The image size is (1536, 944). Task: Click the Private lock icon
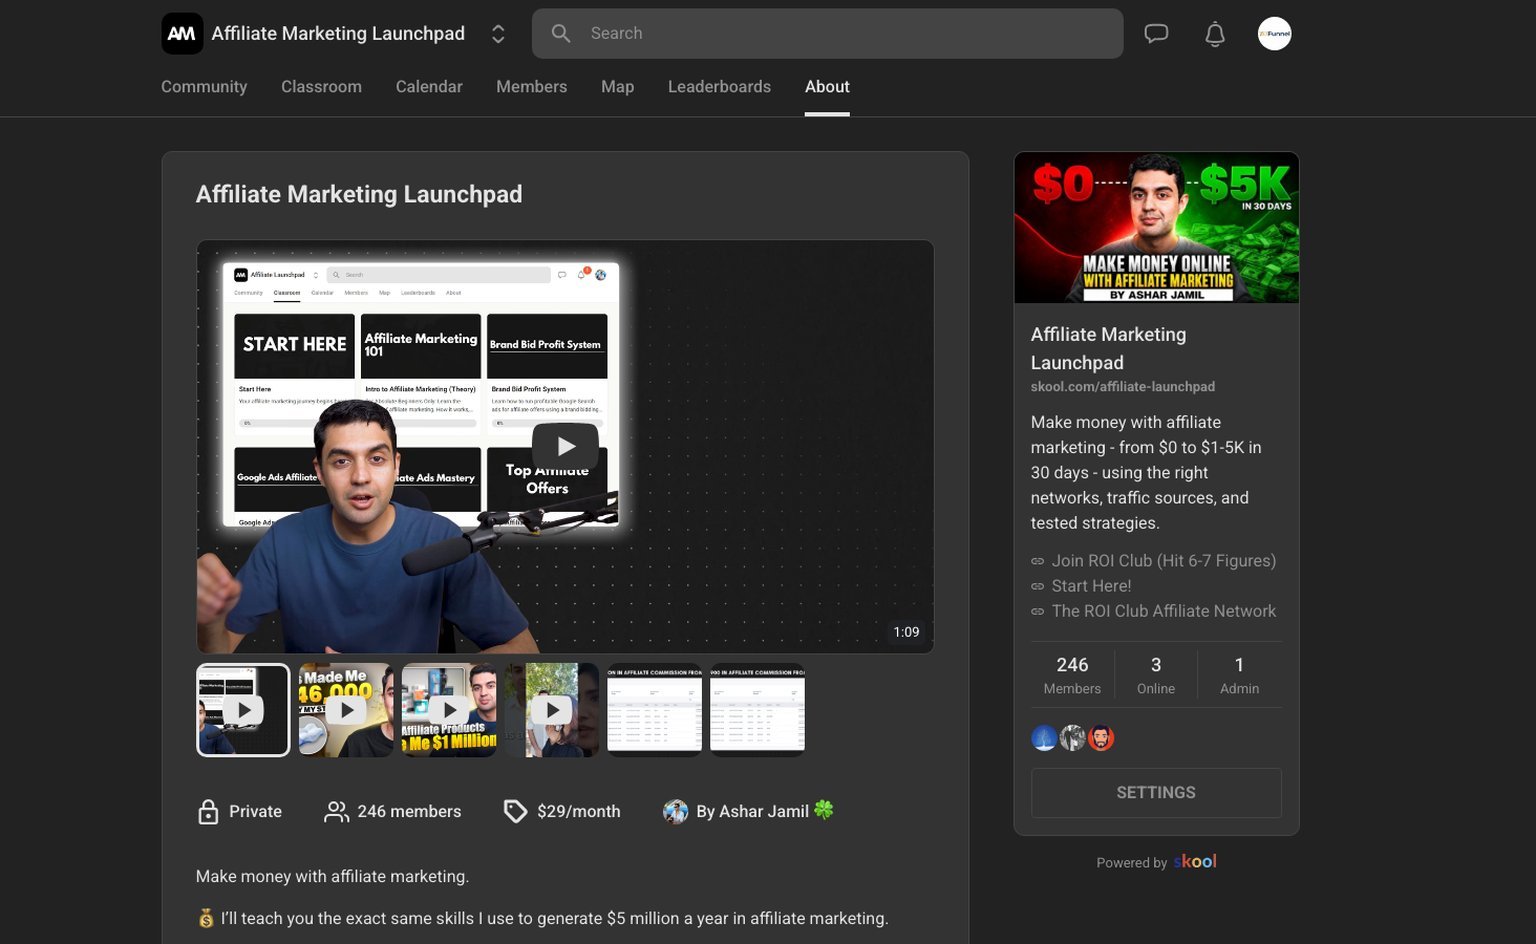[208, 811]
